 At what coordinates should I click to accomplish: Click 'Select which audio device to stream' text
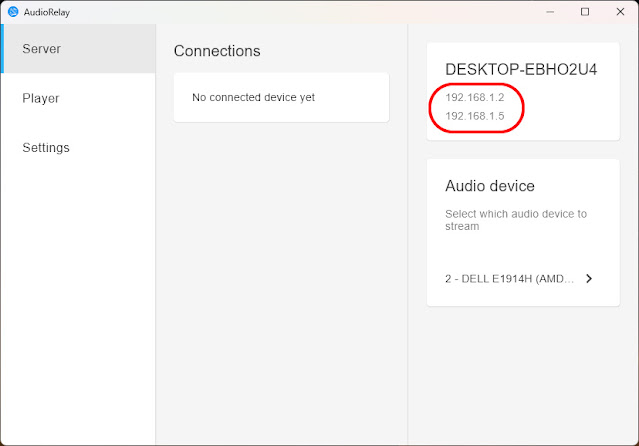click(x=515, y=219)
